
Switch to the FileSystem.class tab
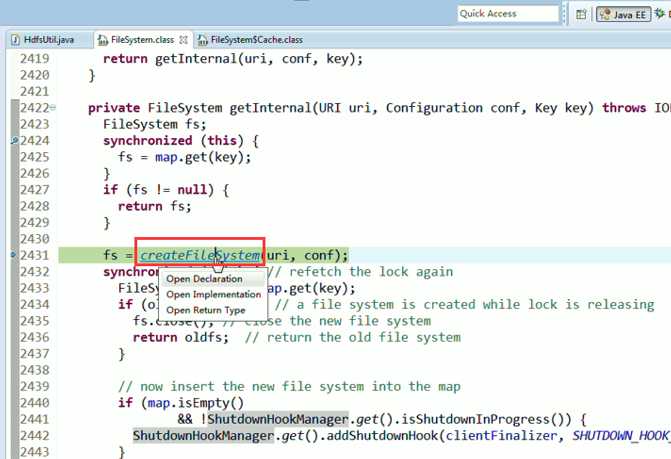(142, 40)
